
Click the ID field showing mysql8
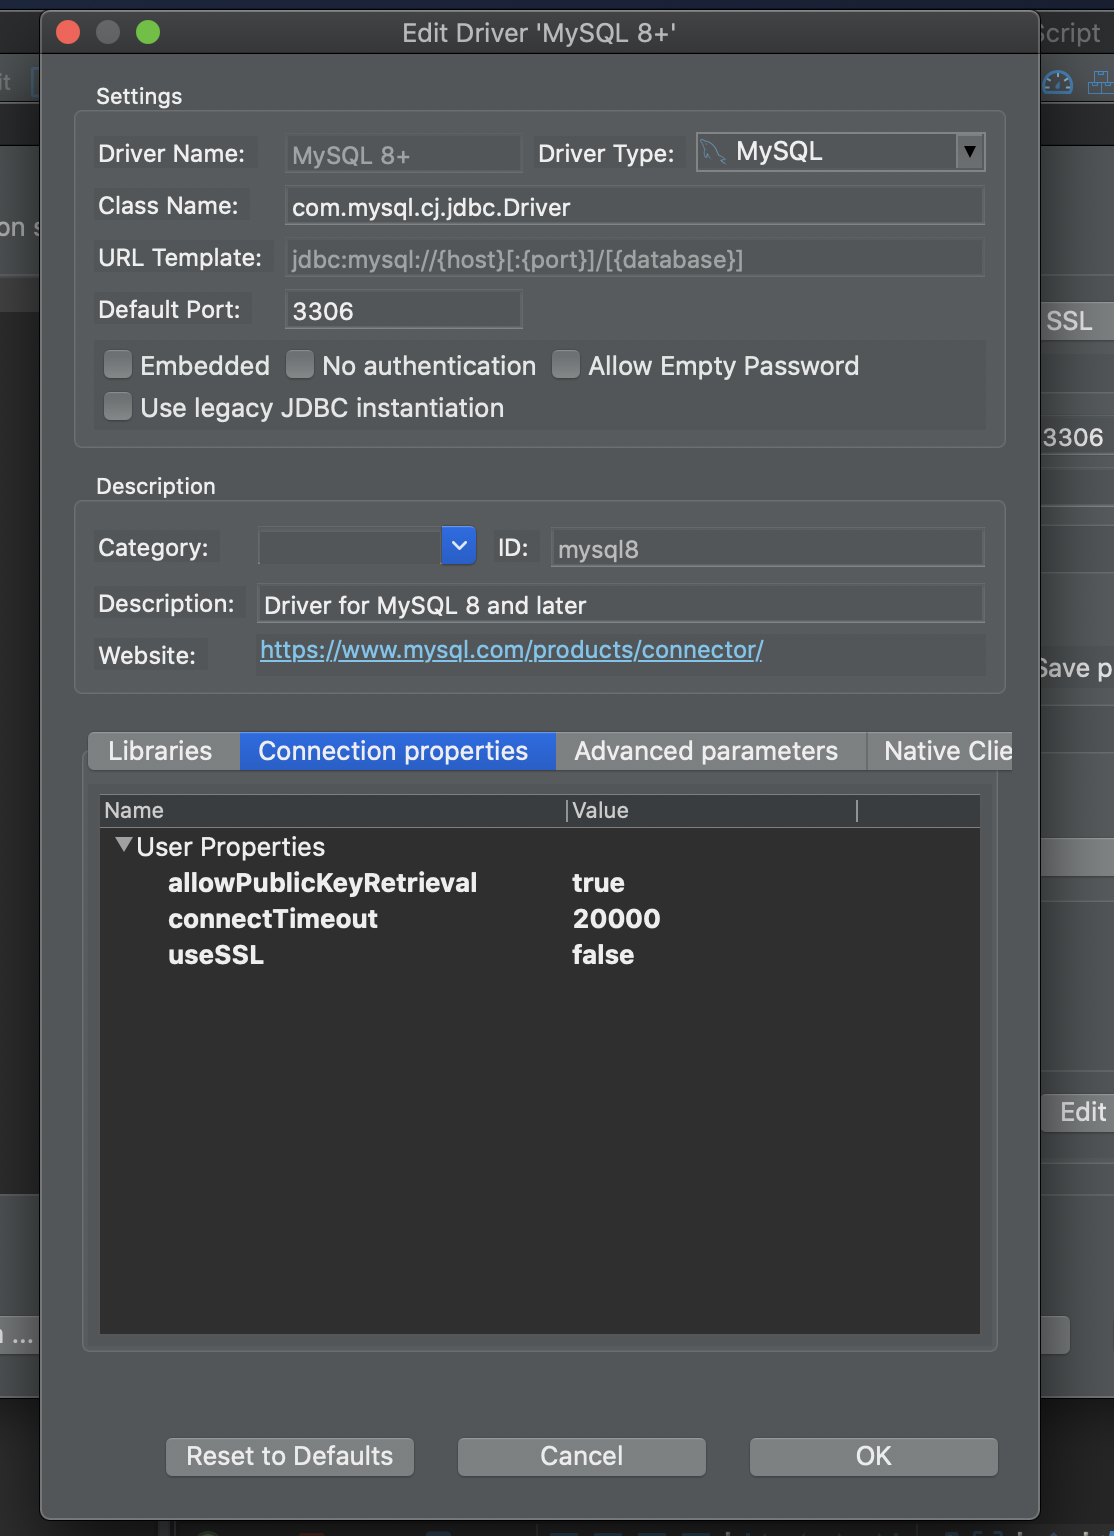pyautogui.click(x=767, y=548)
